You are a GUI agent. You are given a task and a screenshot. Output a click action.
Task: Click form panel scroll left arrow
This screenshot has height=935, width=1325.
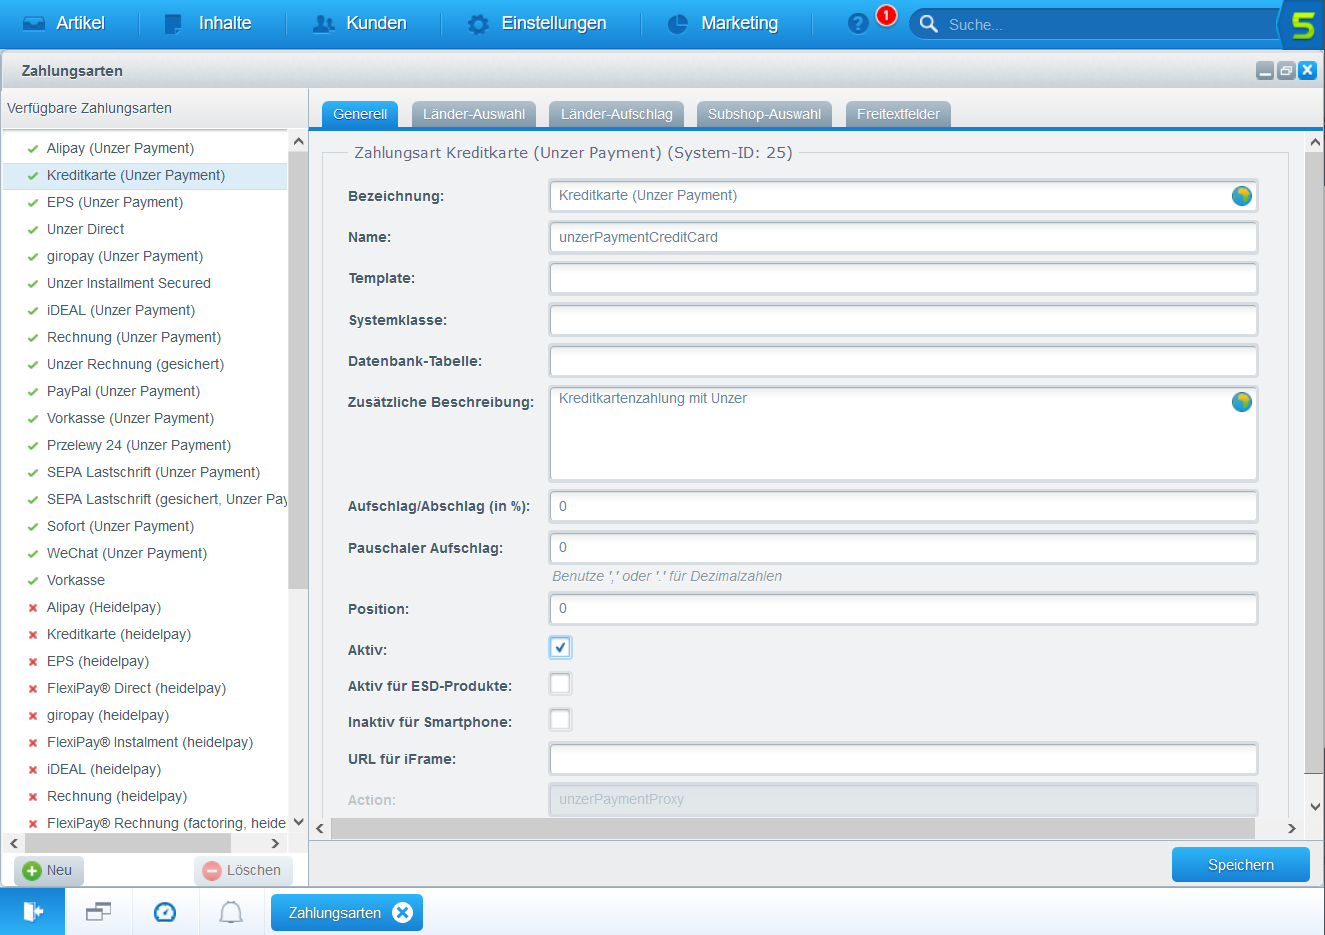(320, 829)
